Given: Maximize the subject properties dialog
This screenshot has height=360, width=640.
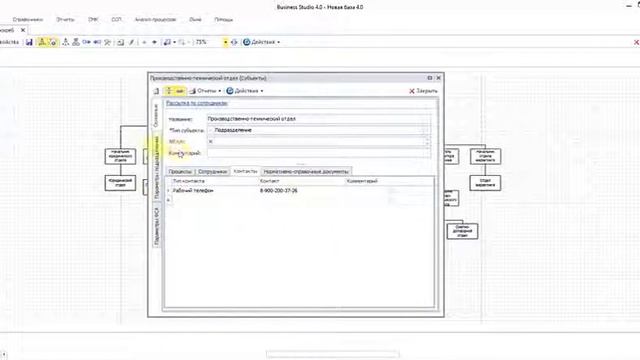Looking at the screenshot, I should (x=429, y=78).
